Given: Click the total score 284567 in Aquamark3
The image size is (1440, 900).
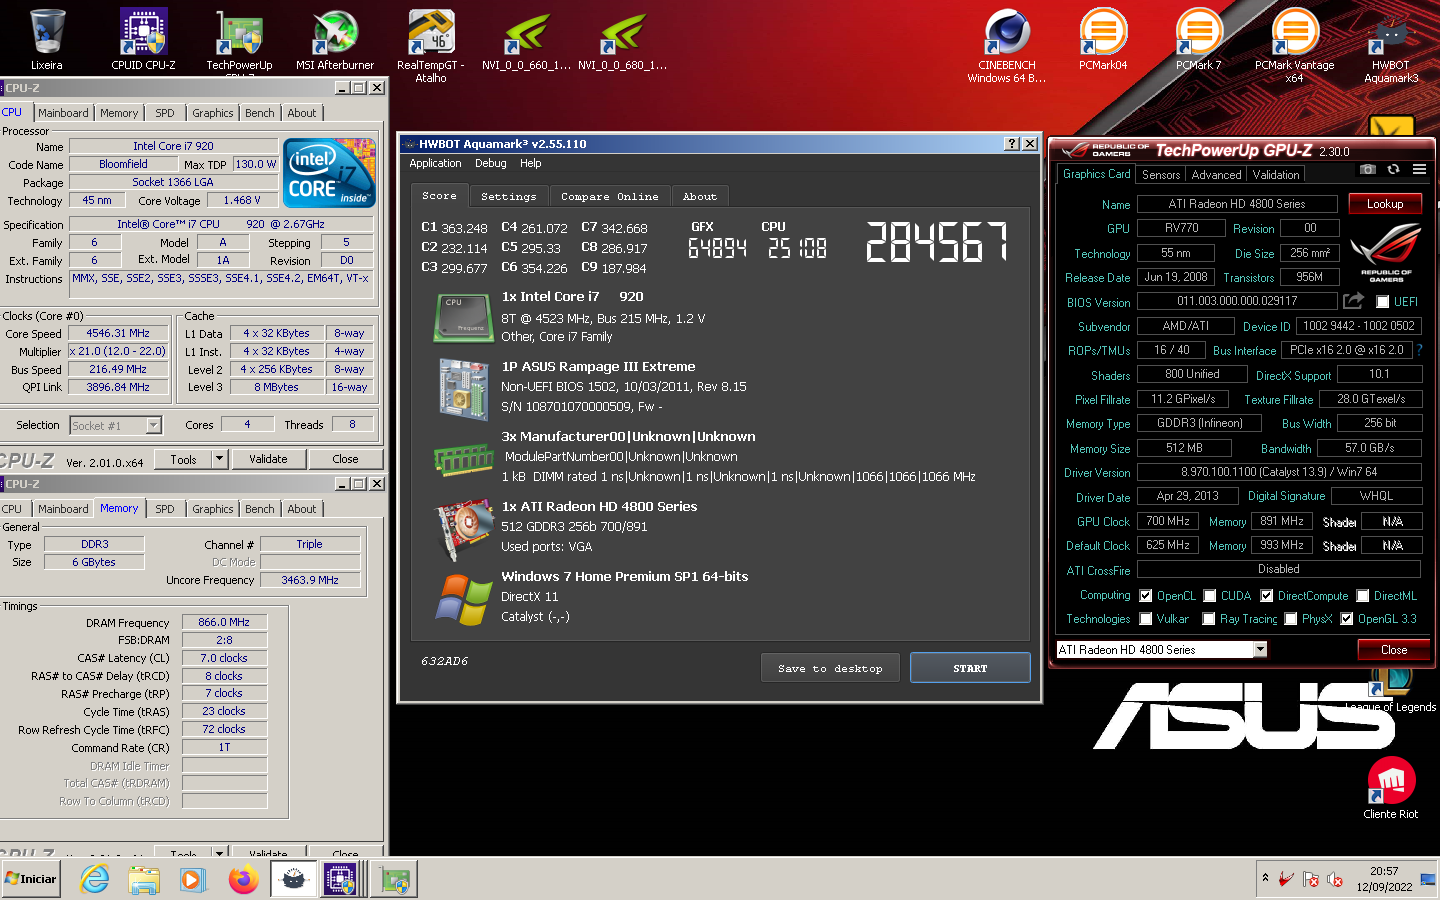Looking at the screenshot, I should [937, 242].
